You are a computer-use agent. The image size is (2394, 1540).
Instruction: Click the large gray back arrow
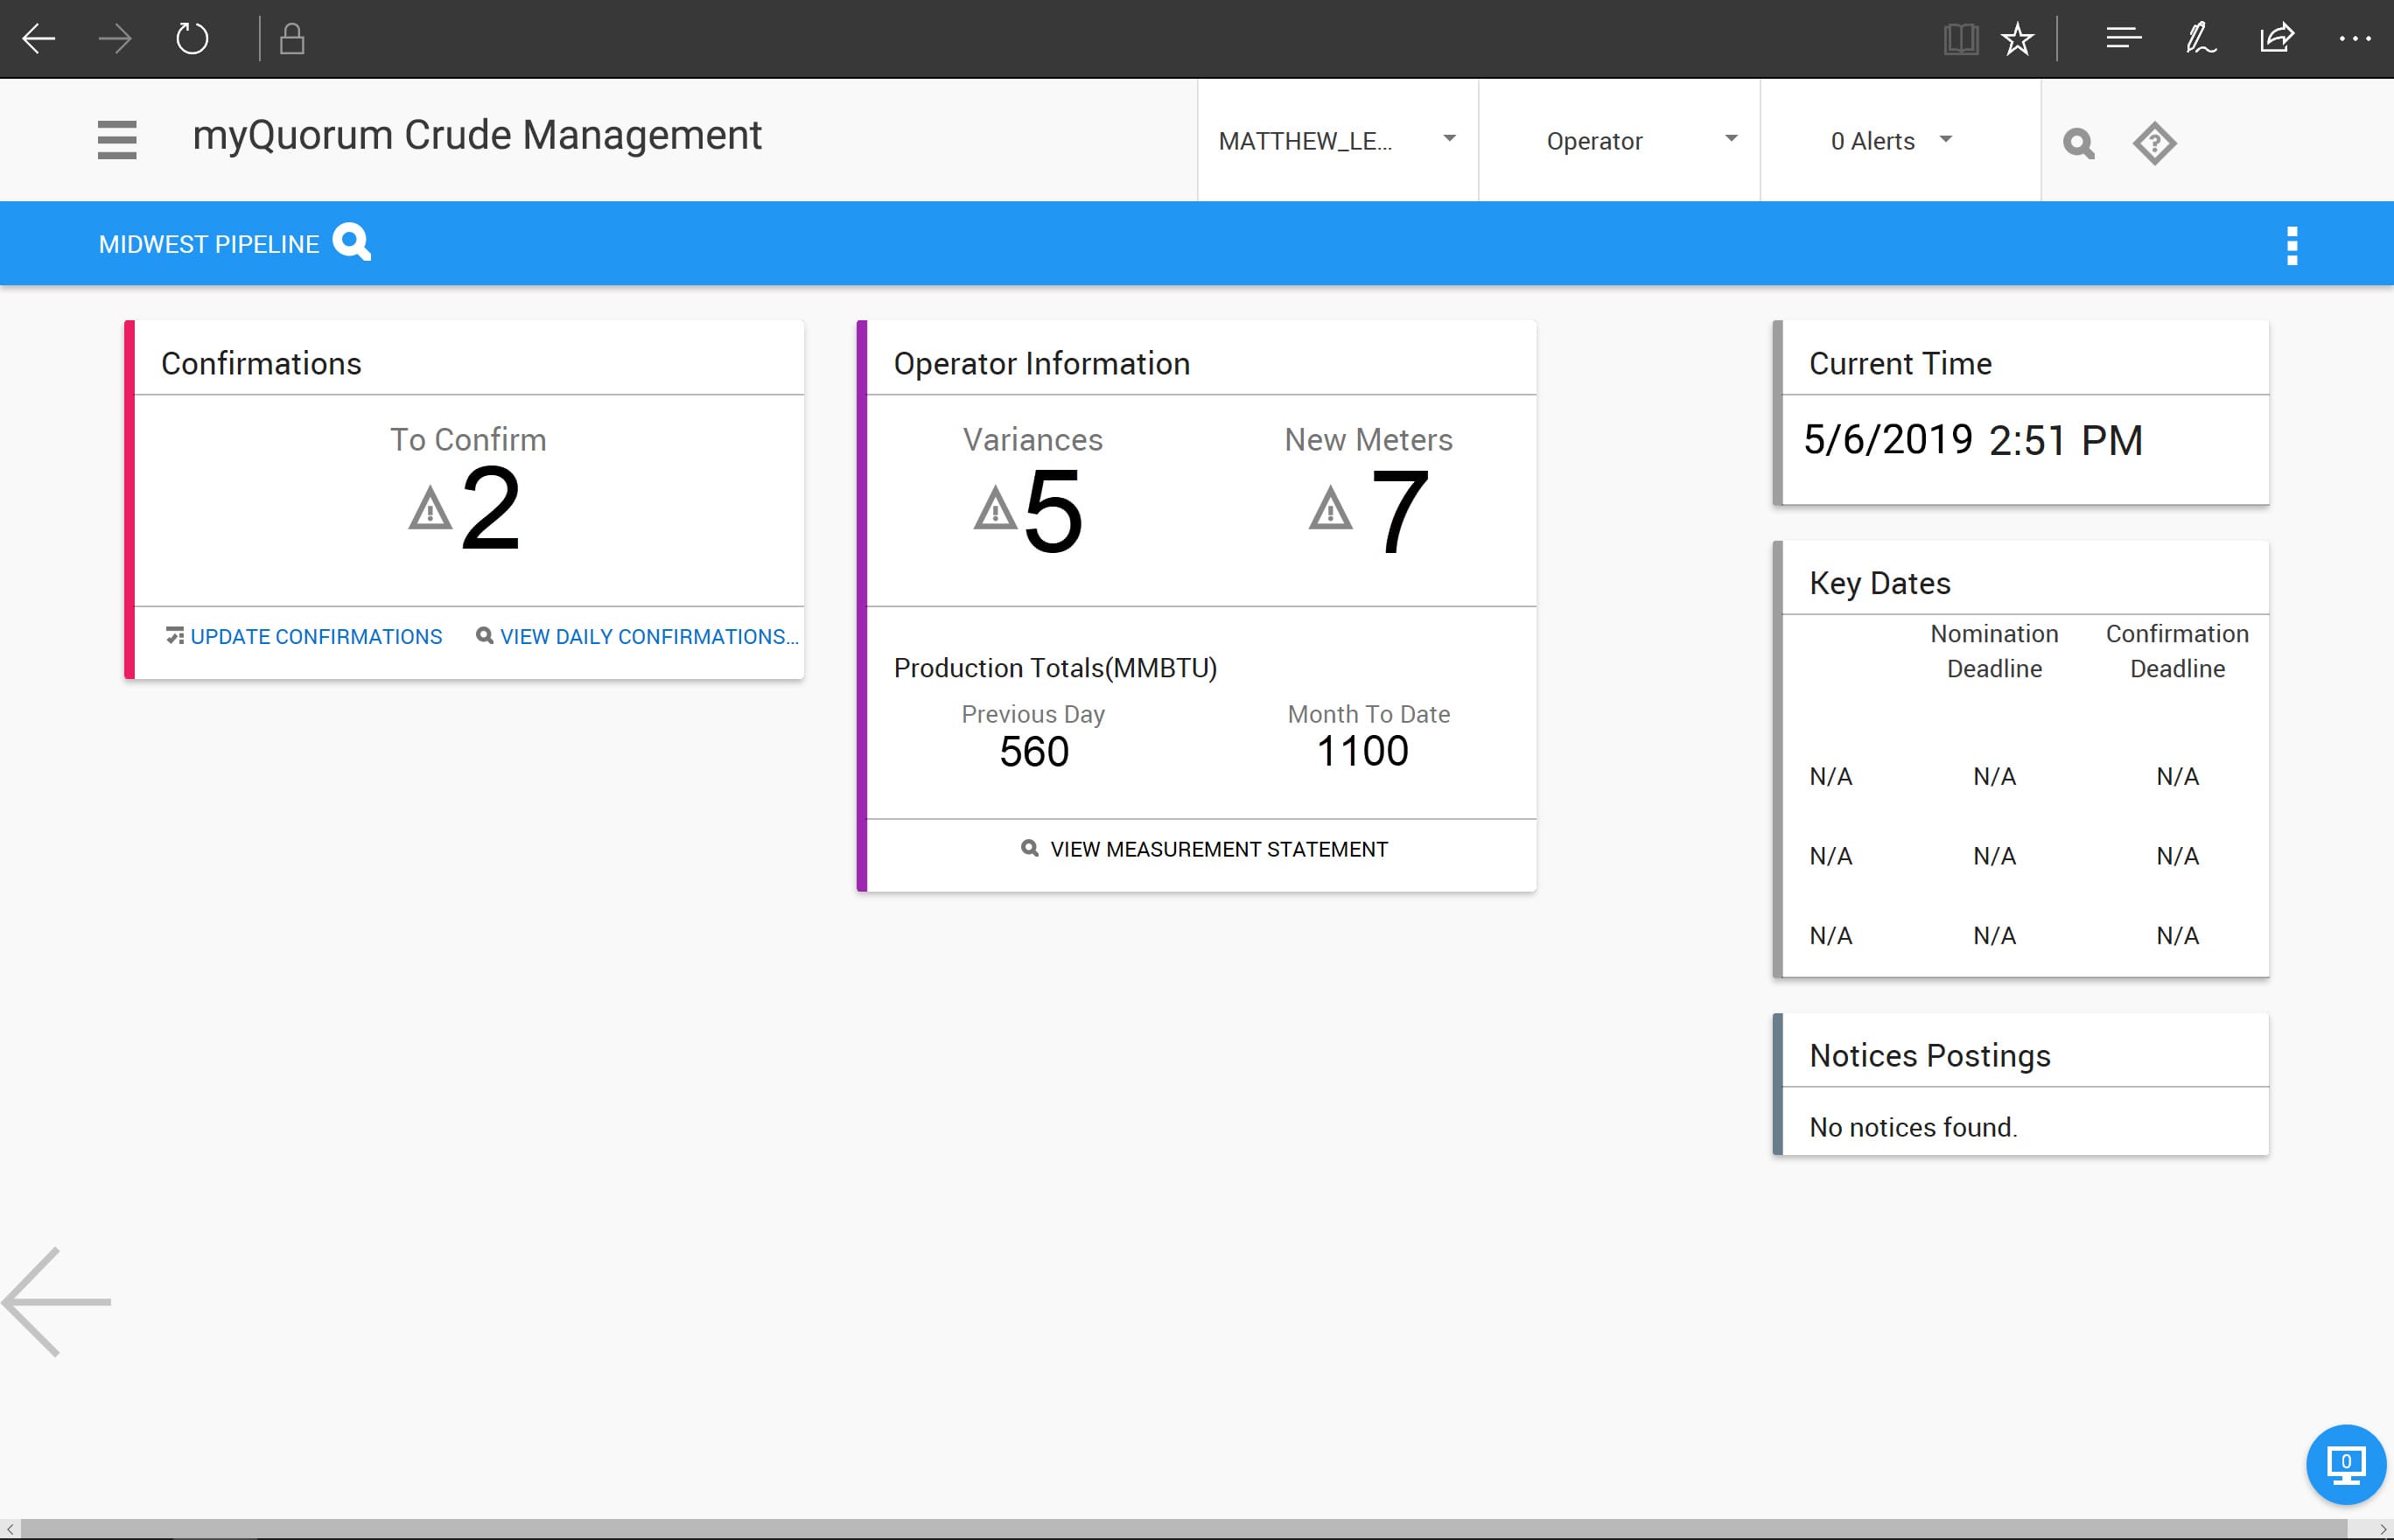tap(57, 1302)
